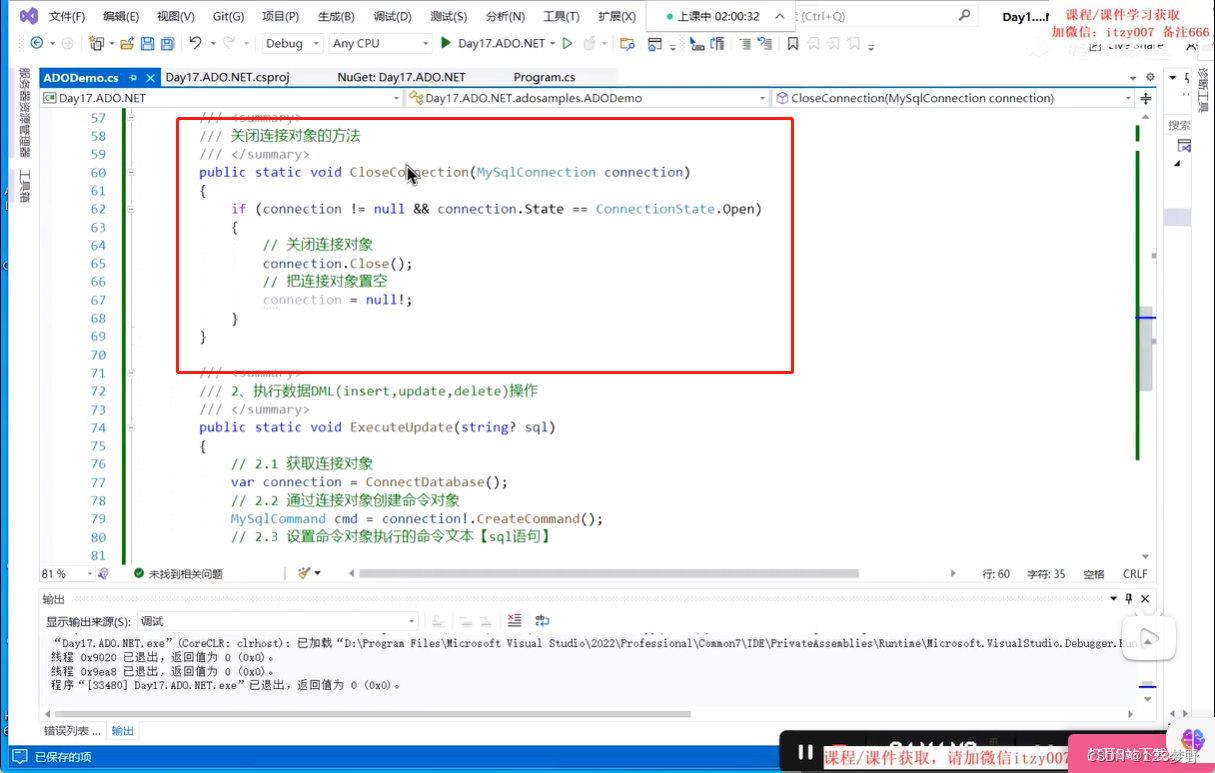
Task: Click the CRLF line ending indicator
Action: tap(1135, 574)
